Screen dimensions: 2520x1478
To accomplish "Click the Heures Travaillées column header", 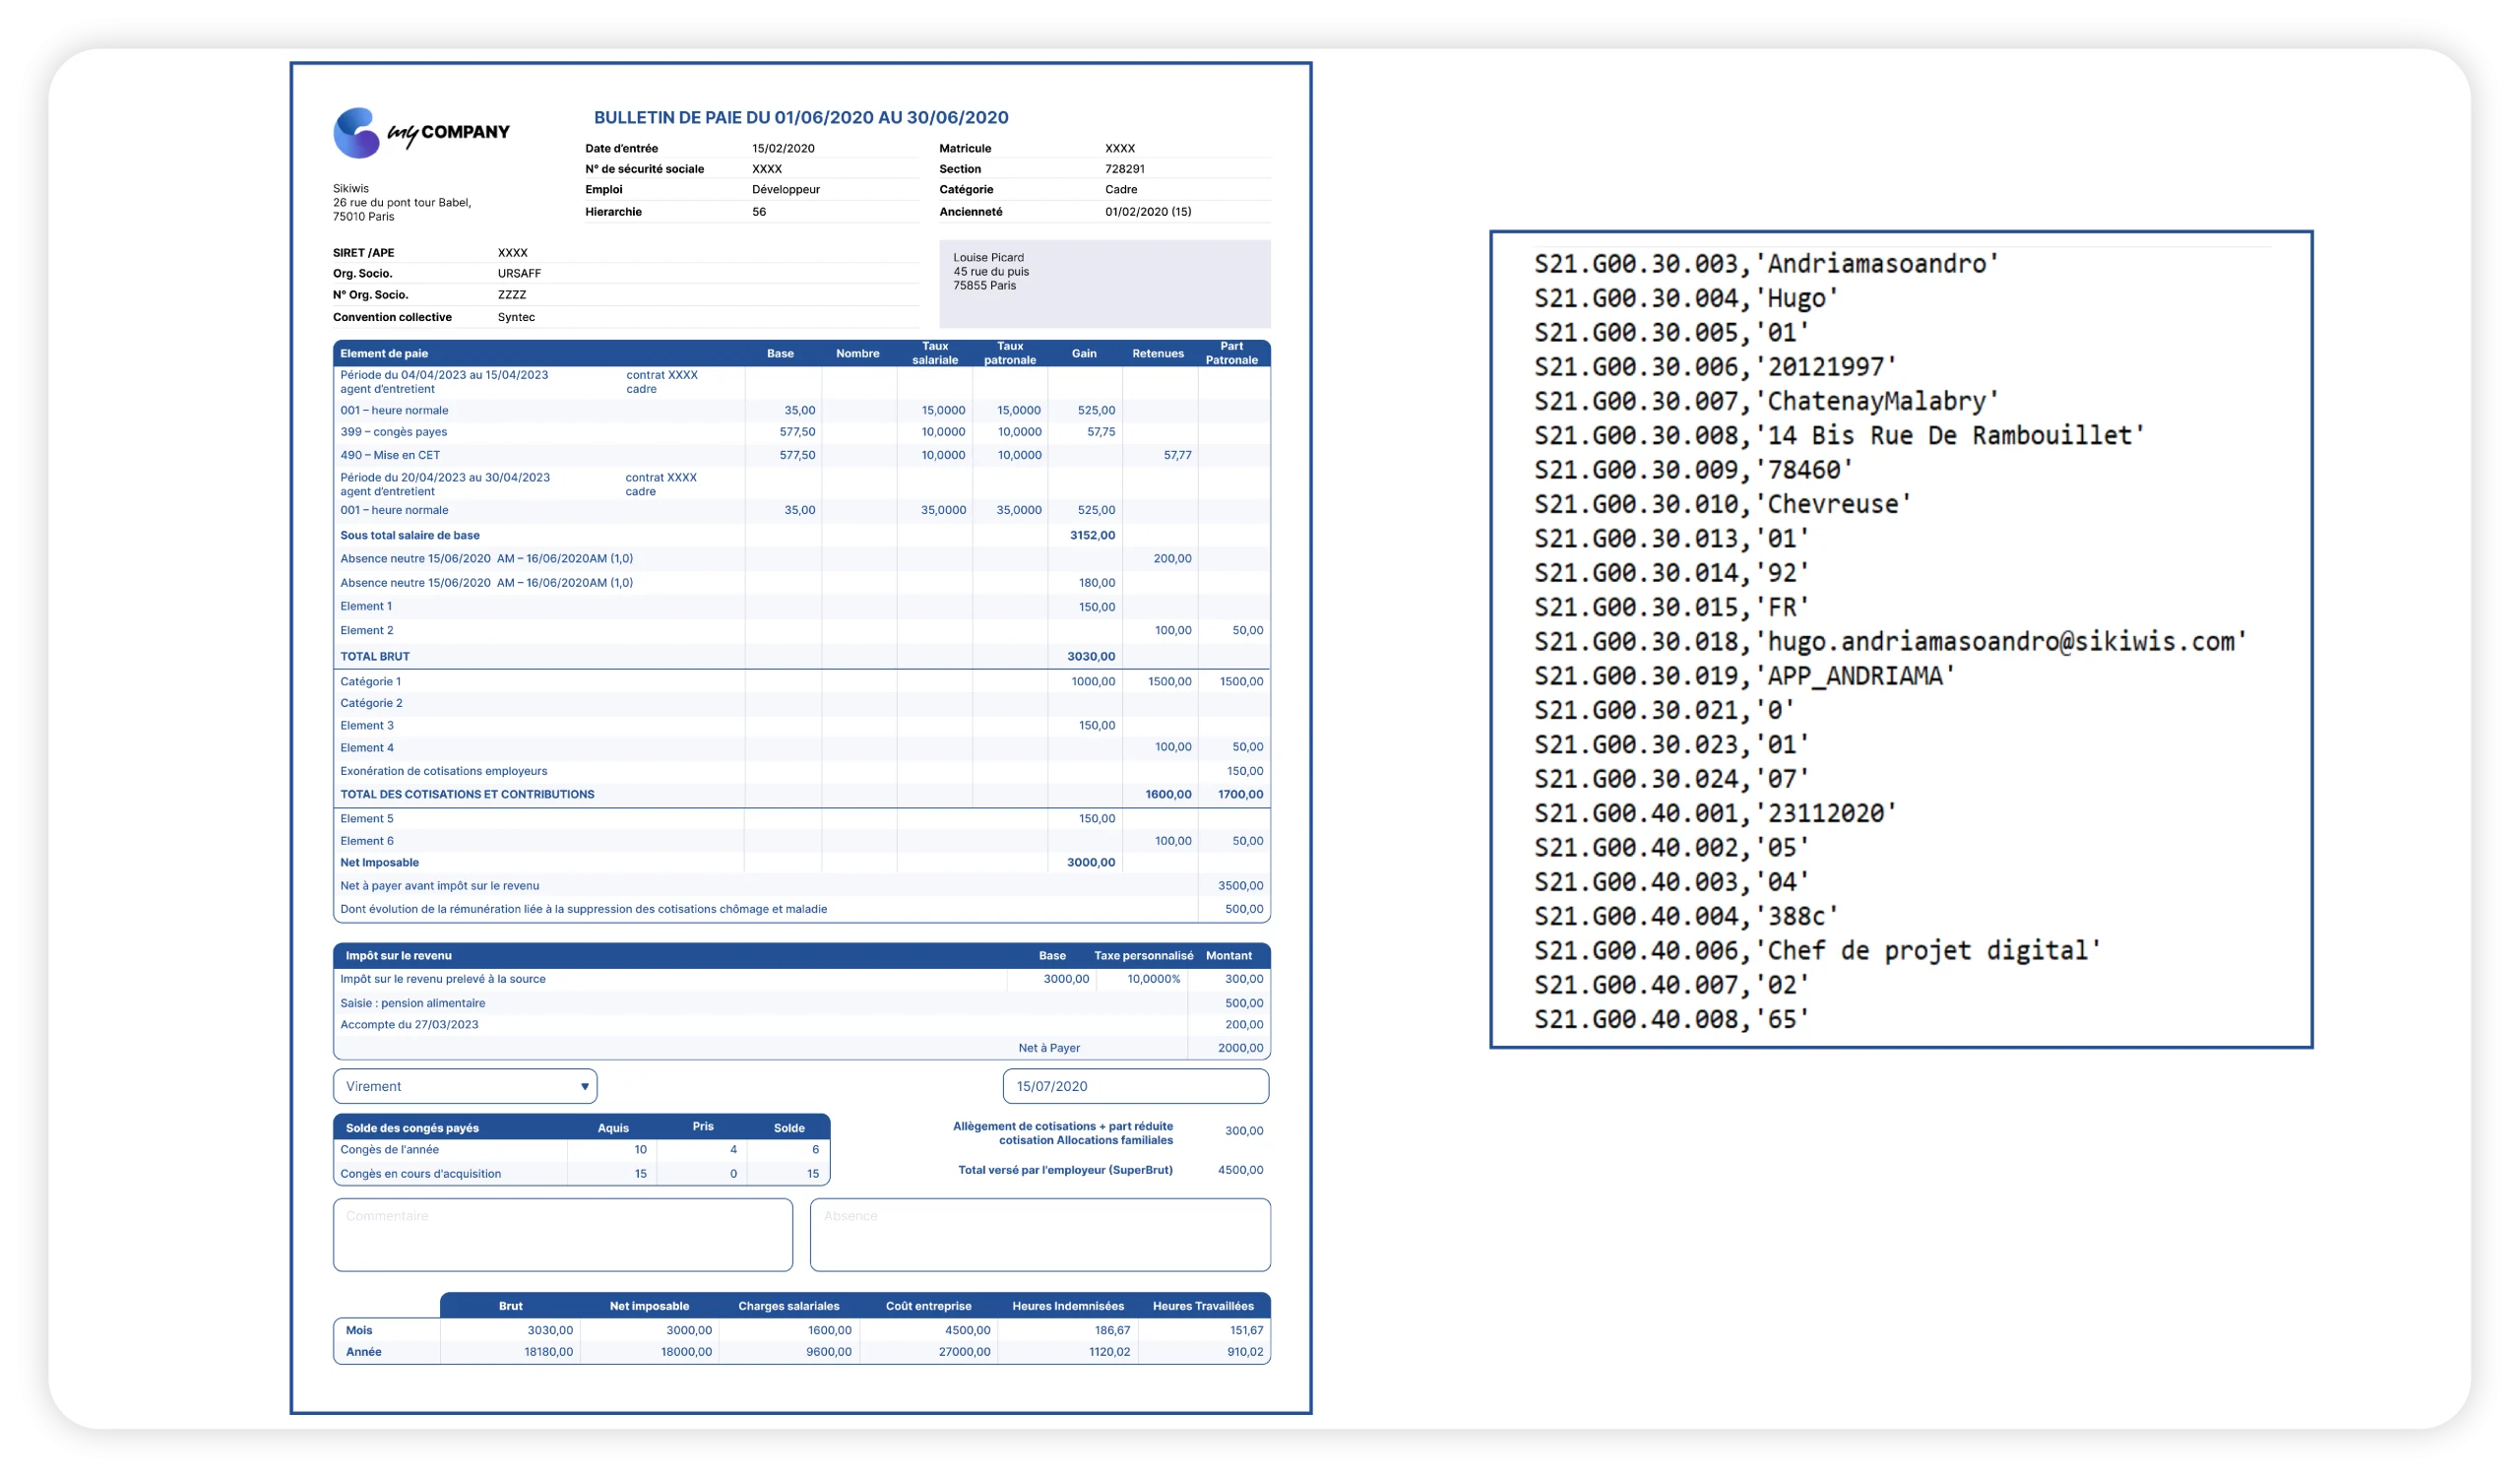I will (x=1203, y=1306).
